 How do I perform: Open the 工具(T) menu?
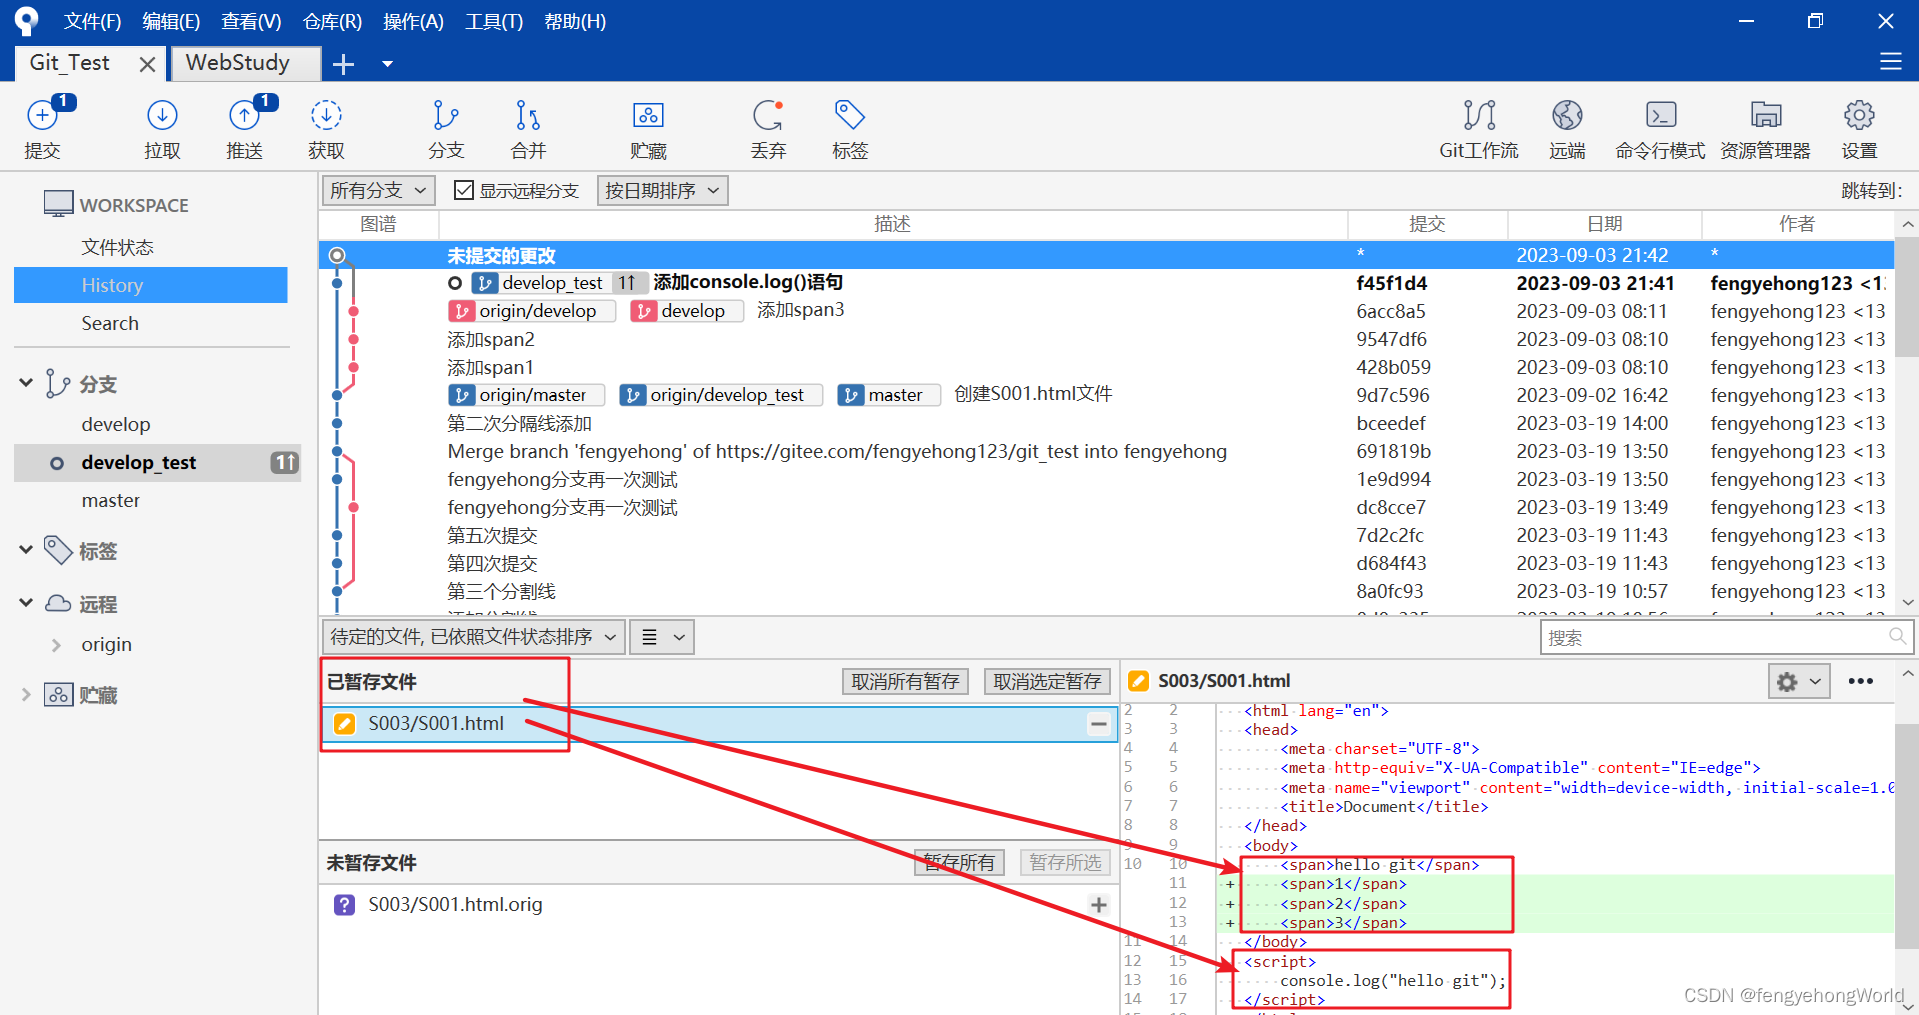[494, 21]
